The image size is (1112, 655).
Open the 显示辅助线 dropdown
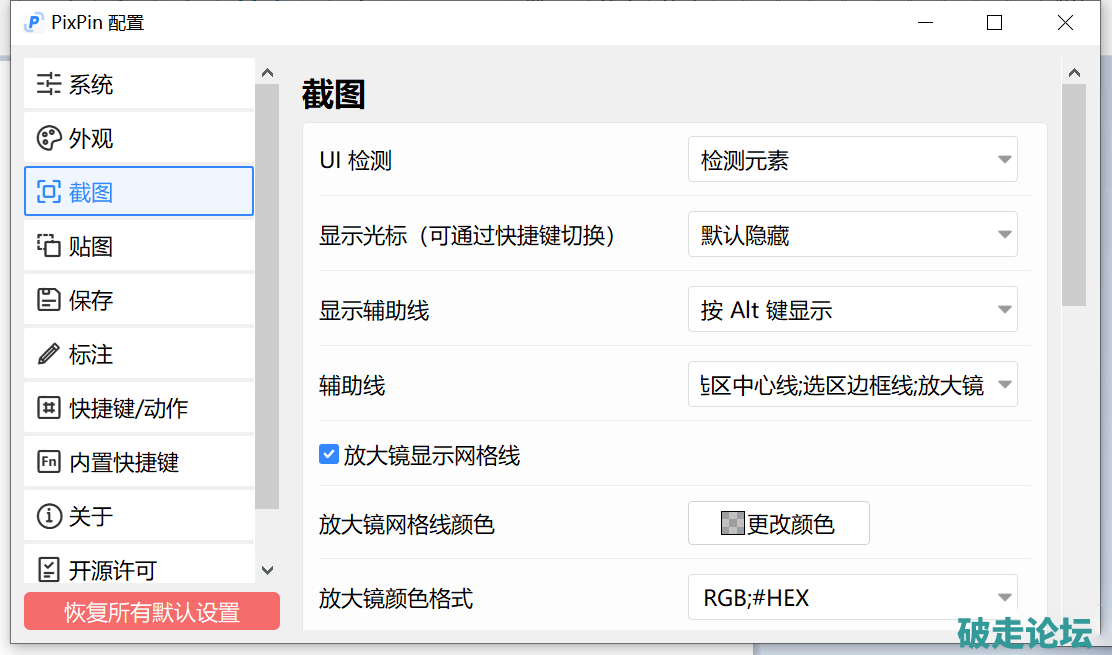tap(852, 310)
